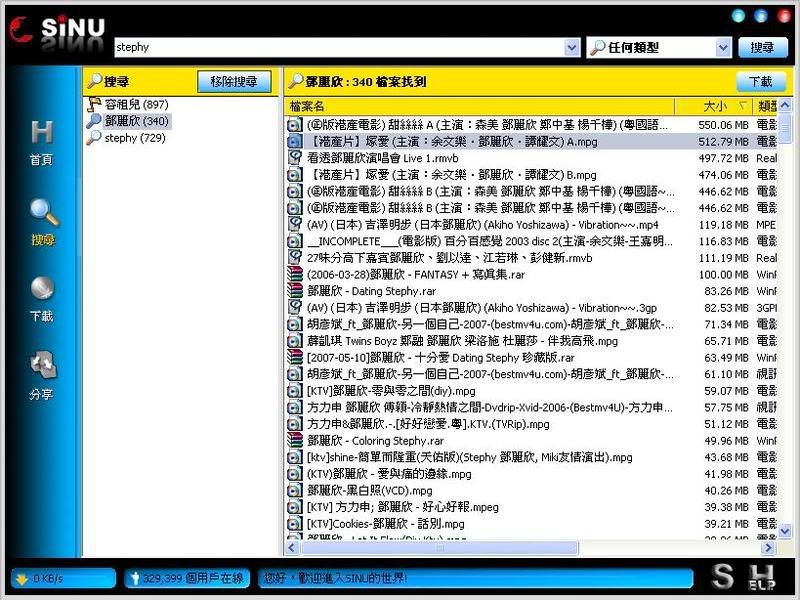Click the file icon of 看透鄧麗欣演唱會 Live 1.rmvb
This screenshot has height=600, width=800.
pyautogui.click(x=294, y=158)
